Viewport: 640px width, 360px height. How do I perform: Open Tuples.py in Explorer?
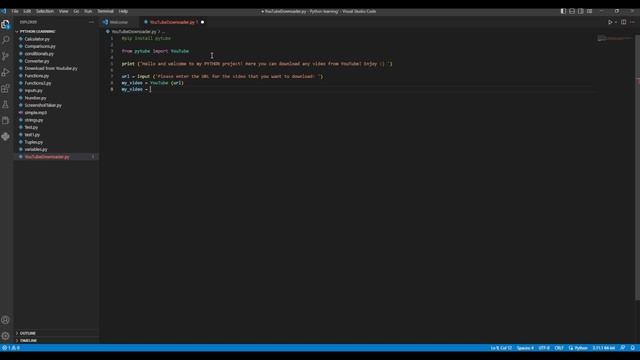tap(33, 142)
